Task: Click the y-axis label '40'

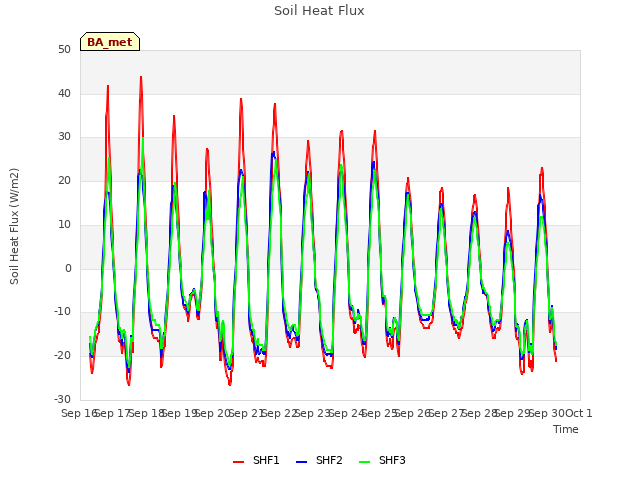Action: tap(64, 93)
